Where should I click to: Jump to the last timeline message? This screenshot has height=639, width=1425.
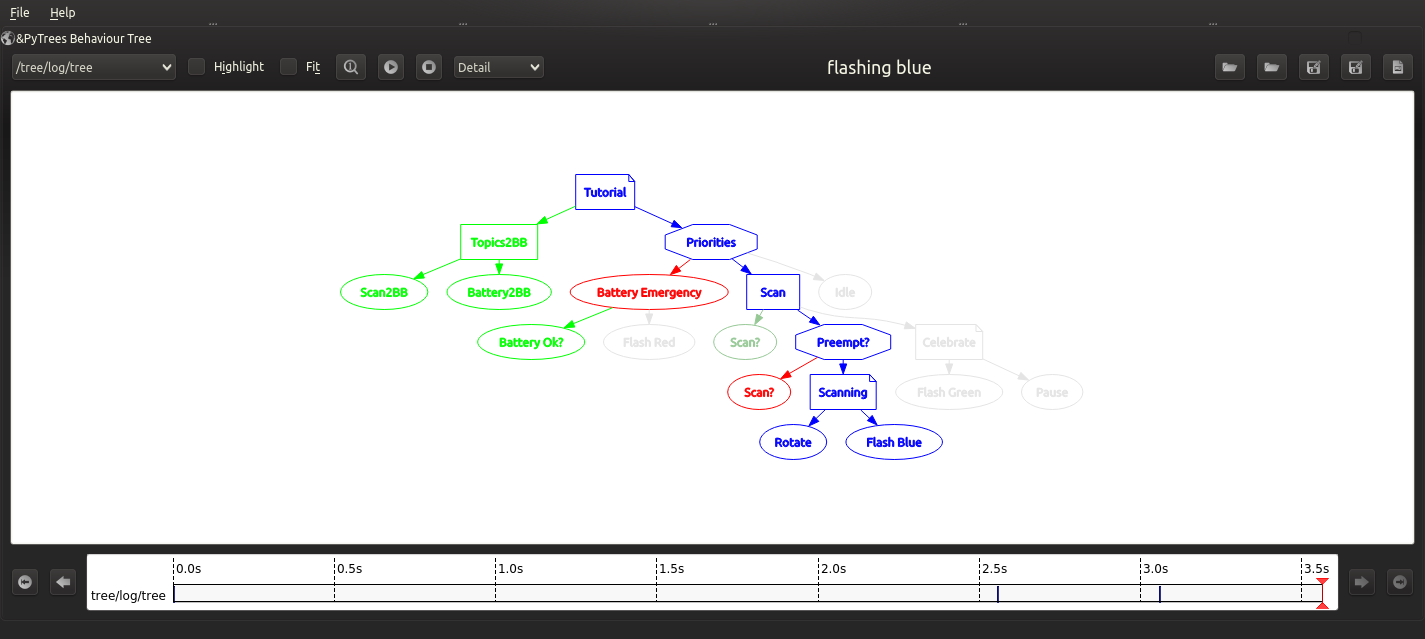tap(1399, 582)
